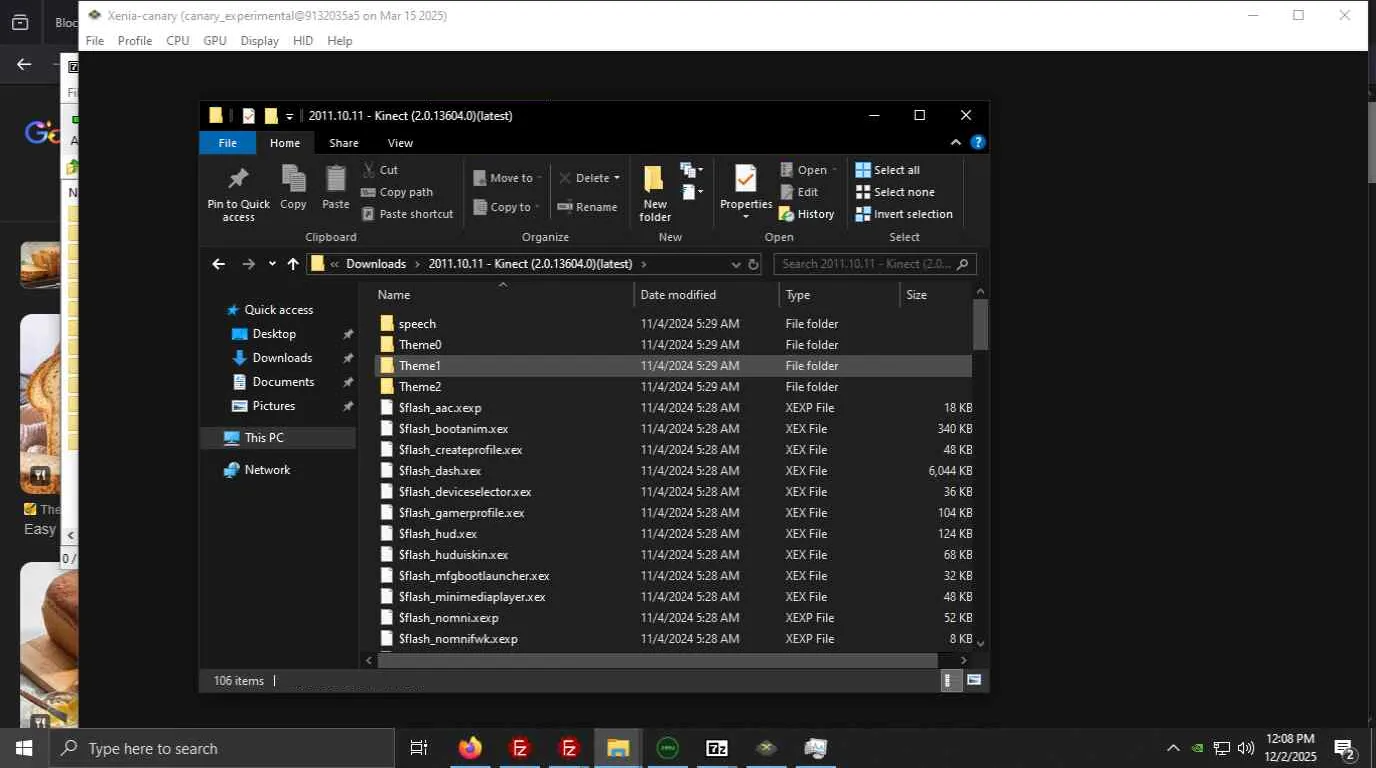Switch to large thumbnails view in status bar
The height and width of the screenshot is (768, 1376).
[x=973, y=680]
